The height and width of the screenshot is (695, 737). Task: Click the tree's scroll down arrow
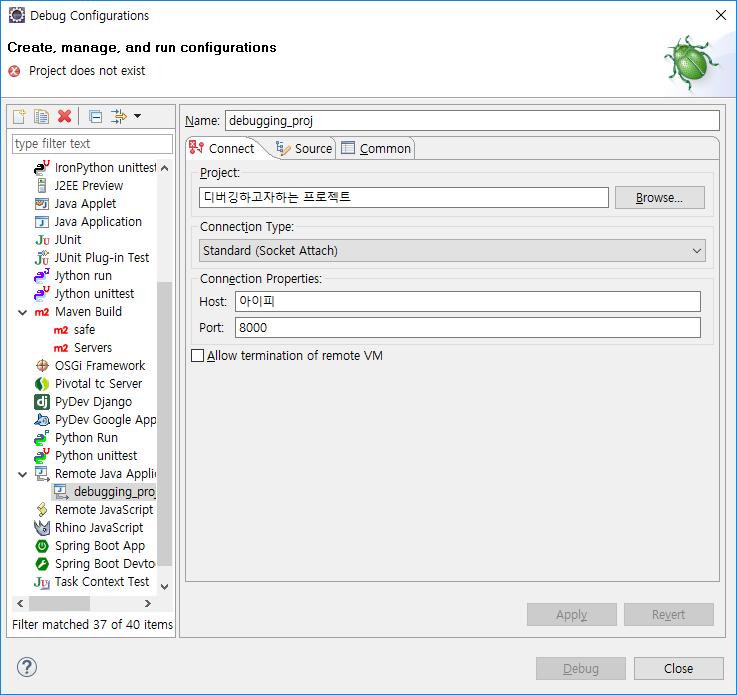[165, 586]
